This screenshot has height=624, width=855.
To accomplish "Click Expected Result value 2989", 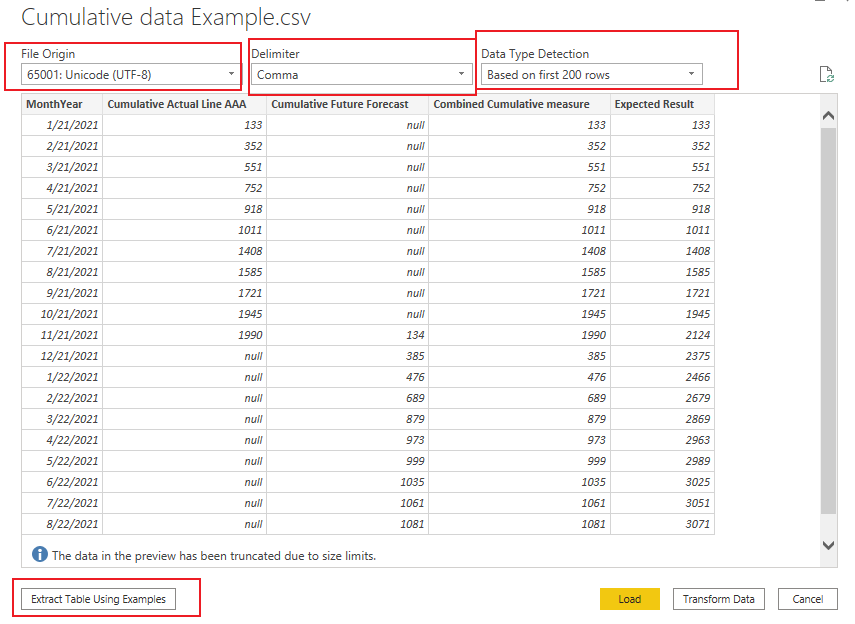I will pyautogui.click(x=662, y=461).
